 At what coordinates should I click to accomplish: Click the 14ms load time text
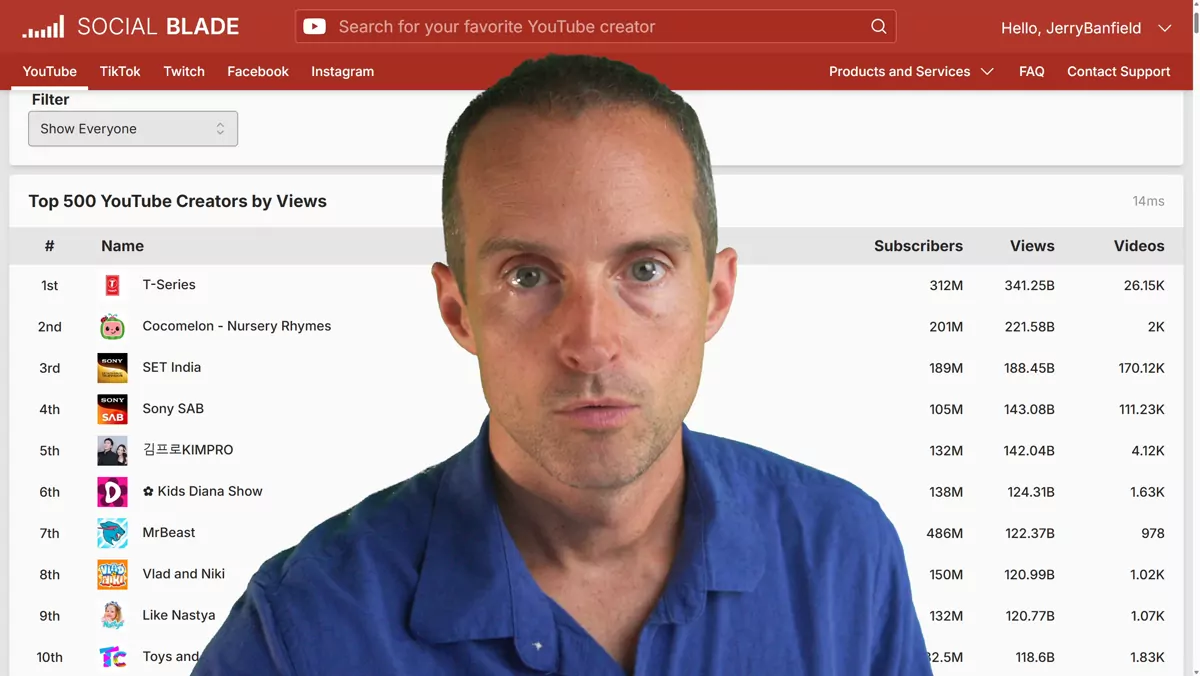[x=1148, y=201]
